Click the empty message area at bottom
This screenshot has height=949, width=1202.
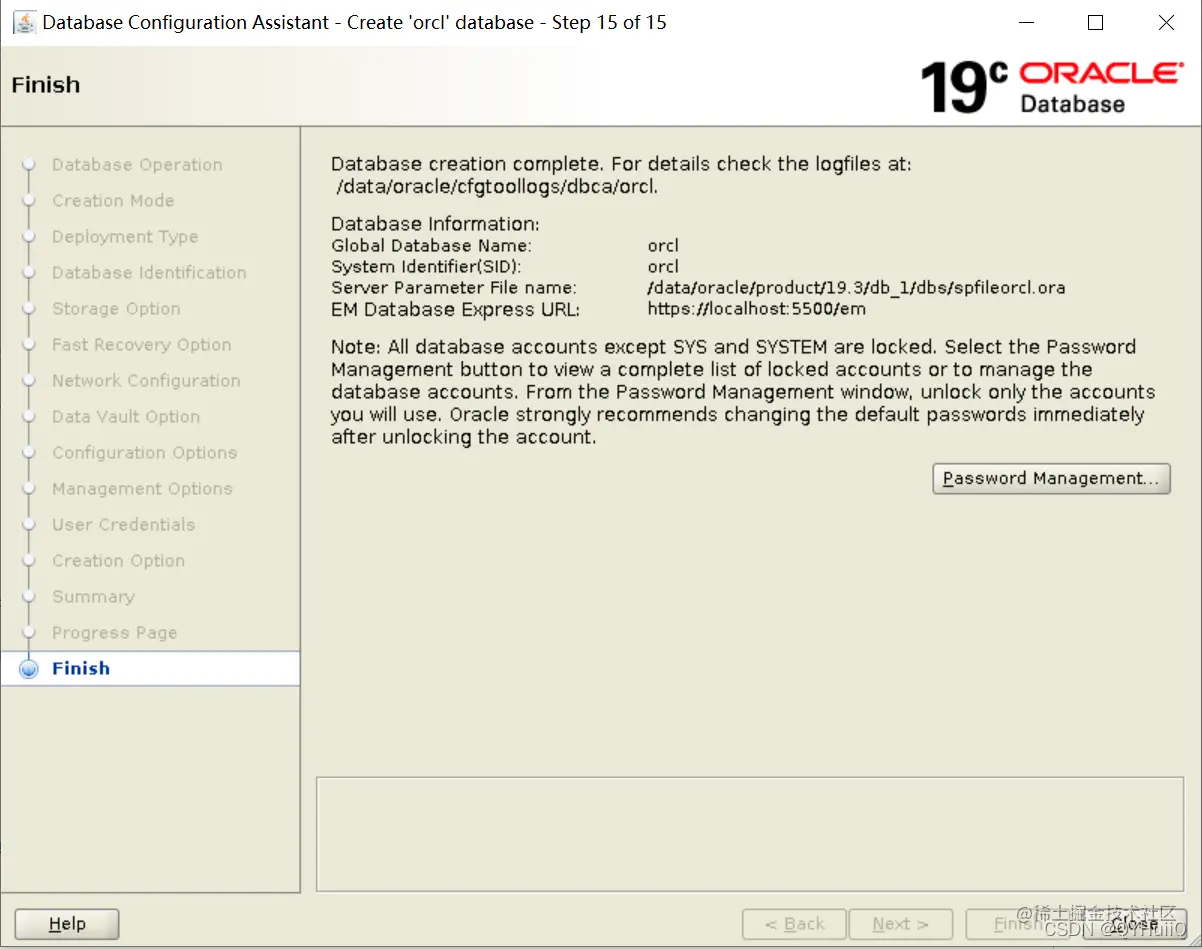coord(750,834)
